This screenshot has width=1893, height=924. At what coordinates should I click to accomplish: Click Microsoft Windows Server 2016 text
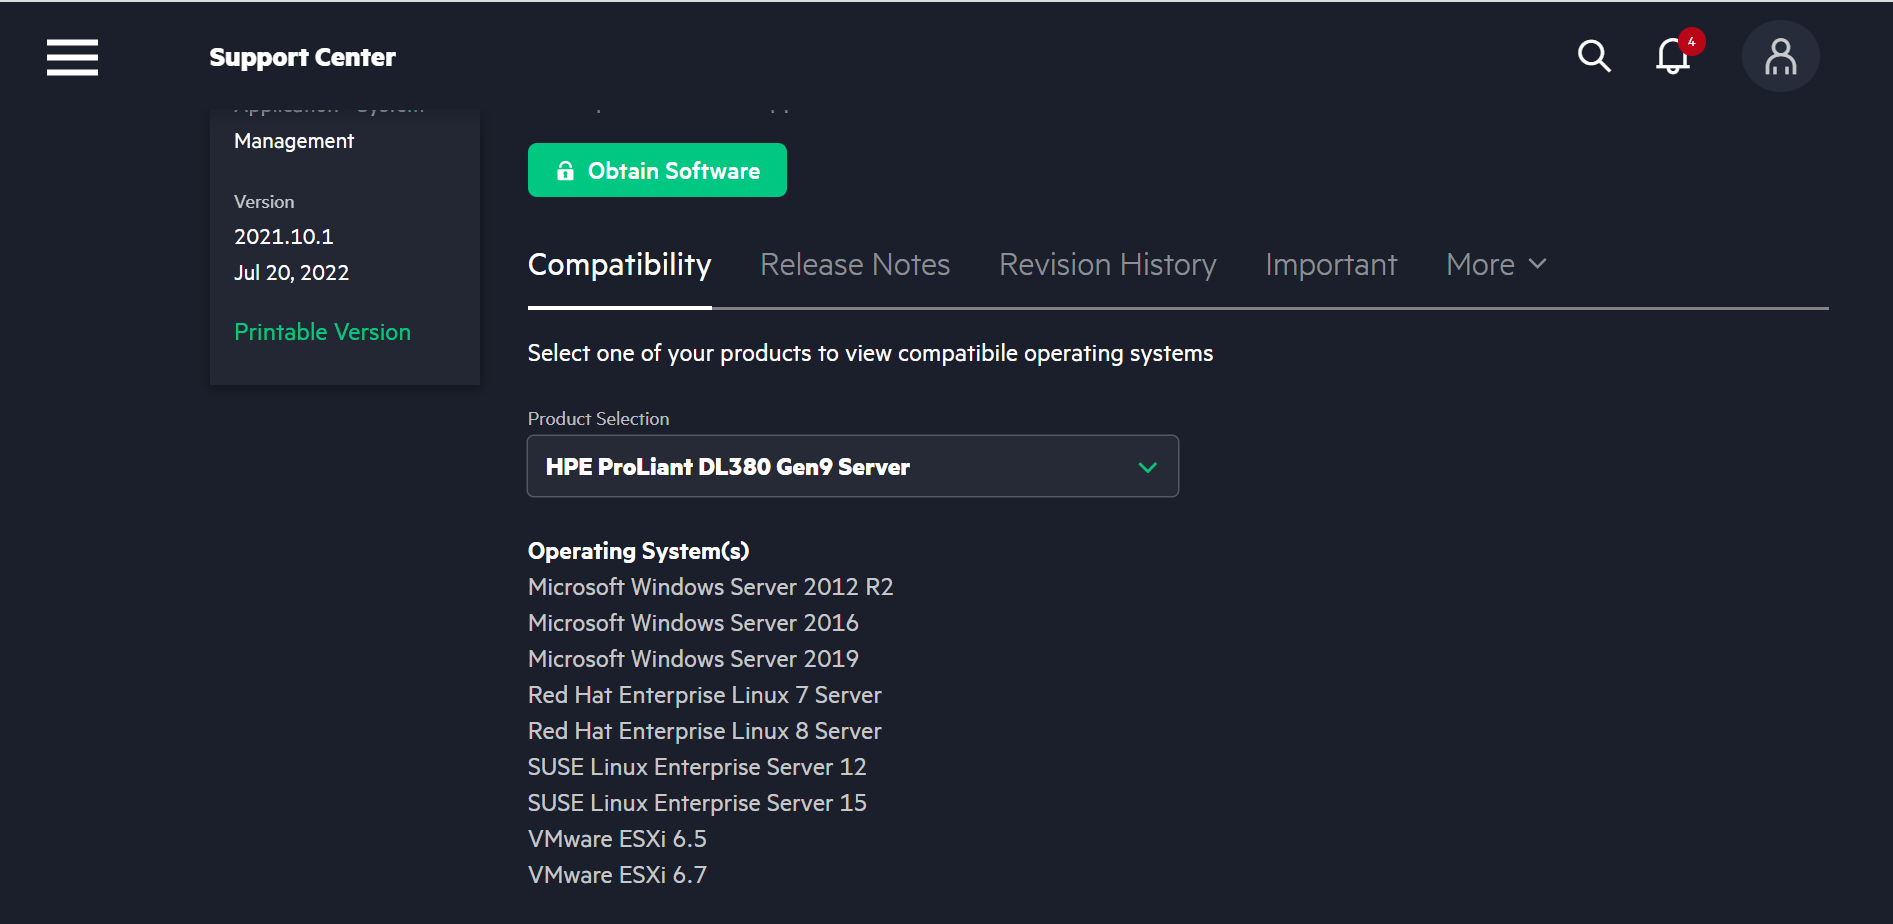(x=693, y=623)
